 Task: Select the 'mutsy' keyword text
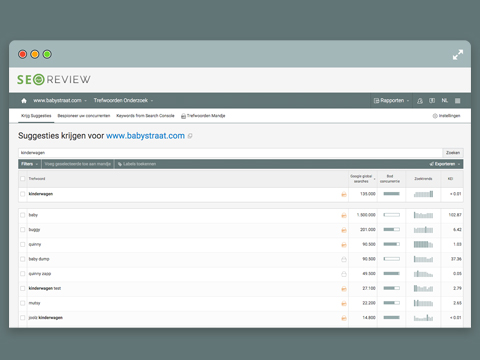34,303
